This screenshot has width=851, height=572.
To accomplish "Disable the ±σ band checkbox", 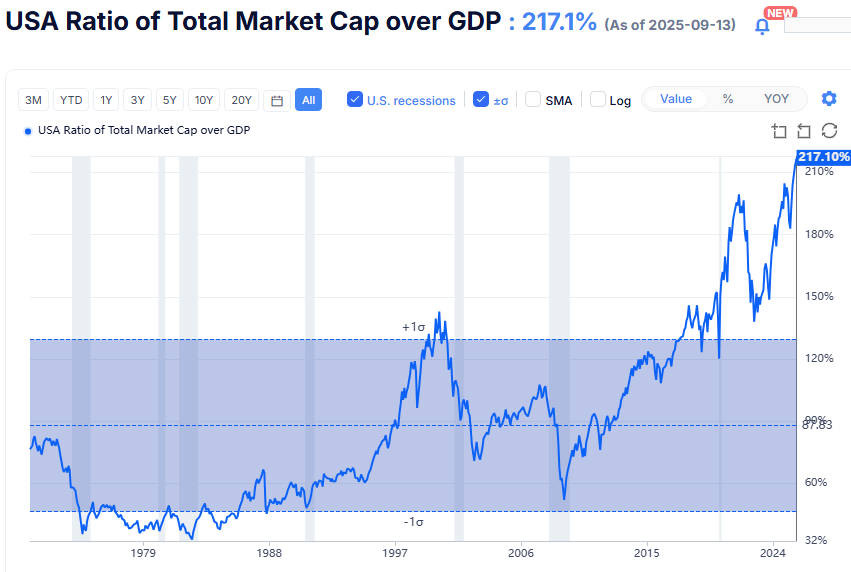I will tap(481, 99).
